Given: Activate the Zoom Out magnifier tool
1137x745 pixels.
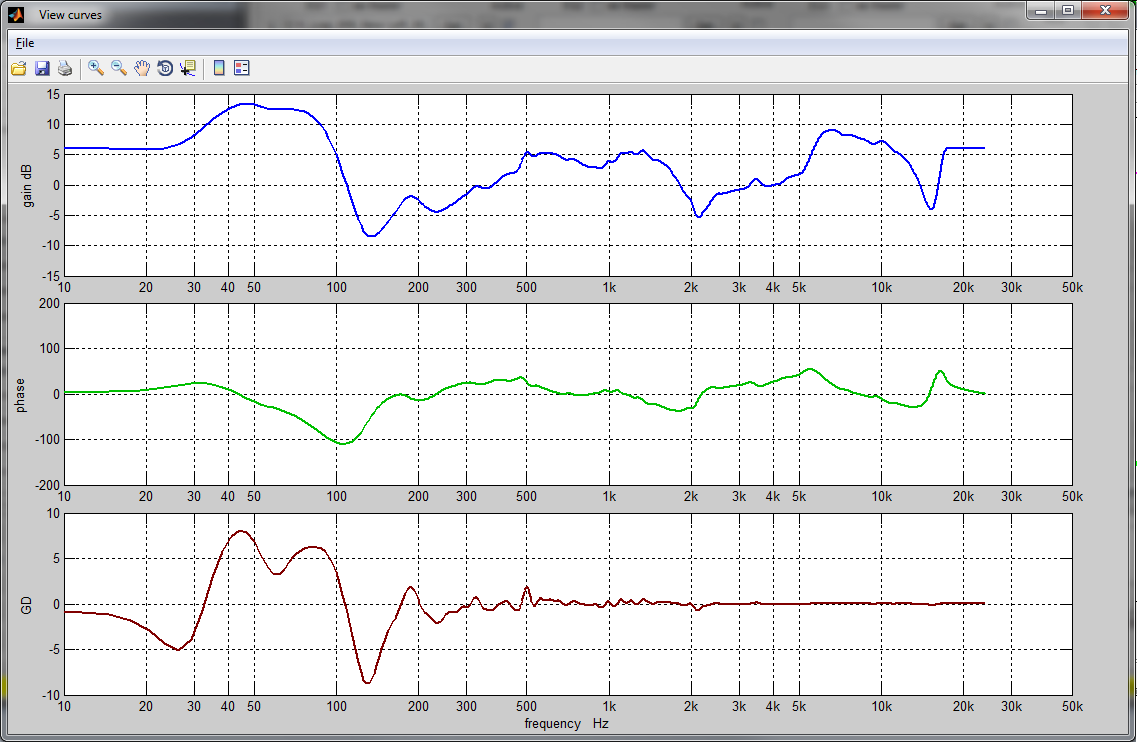Looking at the screenshot, I should pyautogui.click(x=119, y=68).
